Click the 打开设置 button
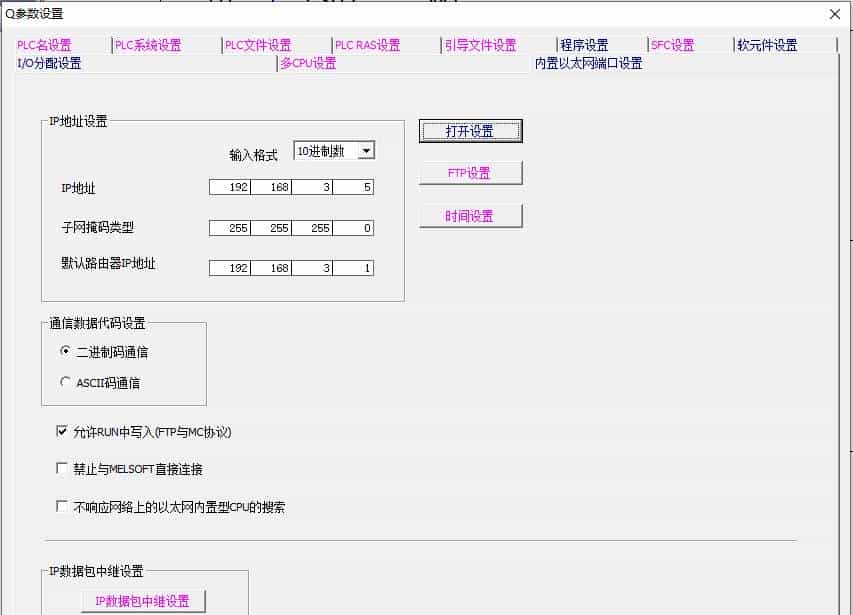The image size is (853, 615). point(470,130)
